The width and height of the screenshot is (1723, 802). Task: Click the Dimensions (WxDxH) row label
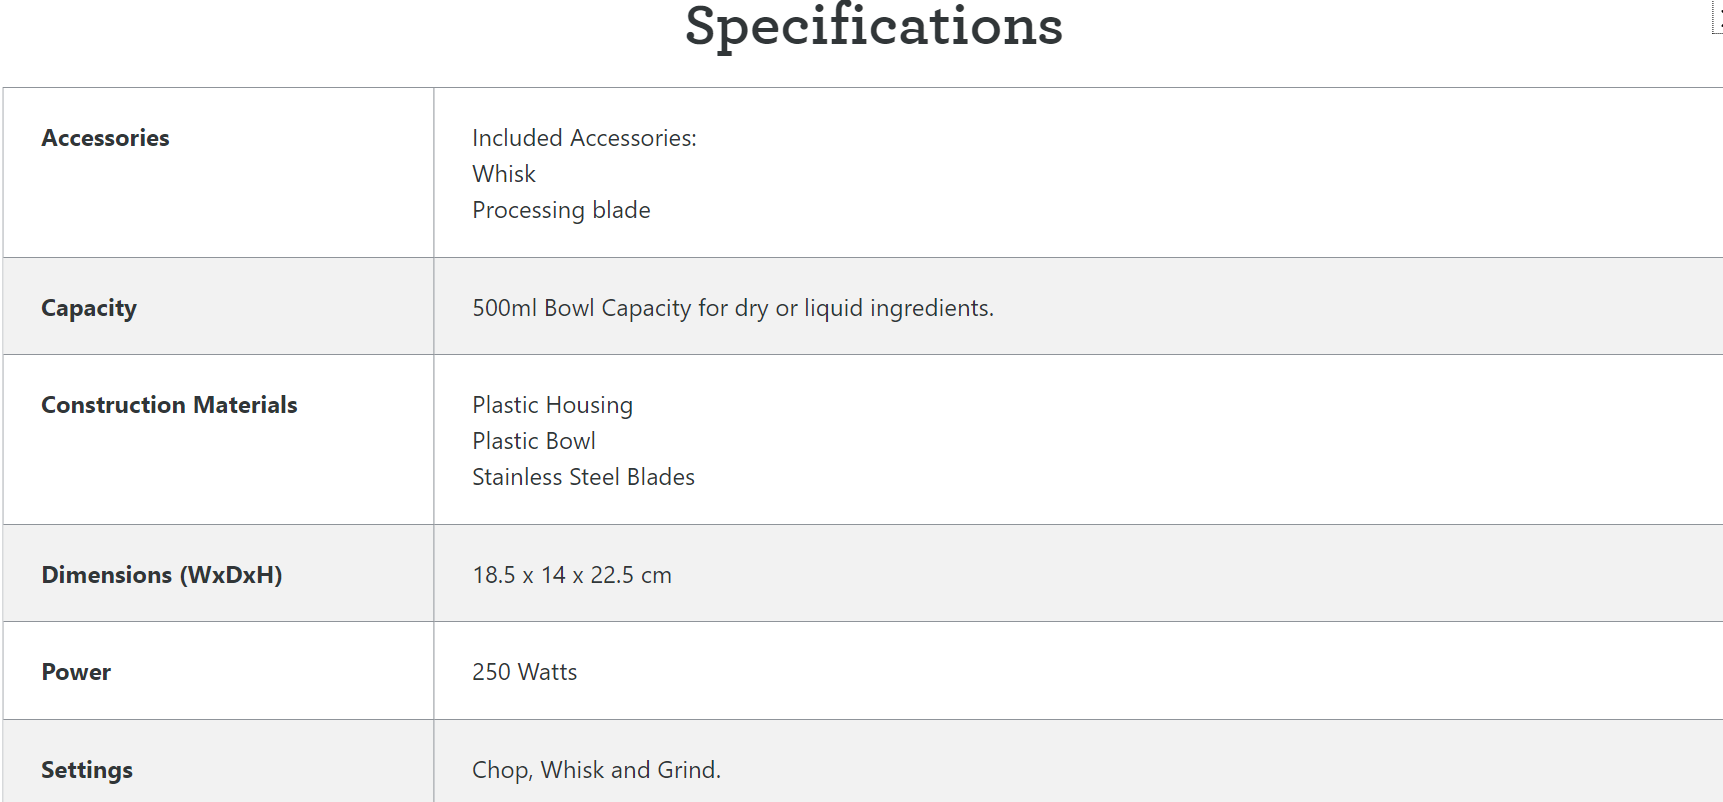coord(161,575)
